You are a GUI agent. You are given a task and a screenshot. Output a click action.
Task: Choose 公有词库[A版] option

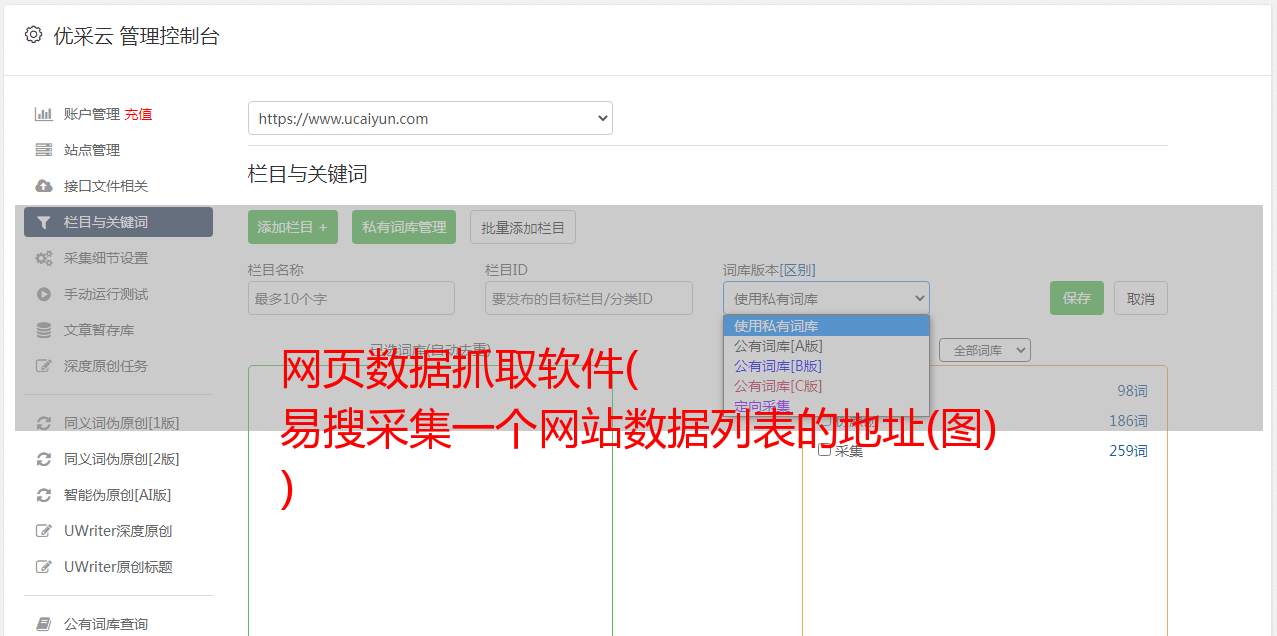pyautogui.click(x=826, y=346)
